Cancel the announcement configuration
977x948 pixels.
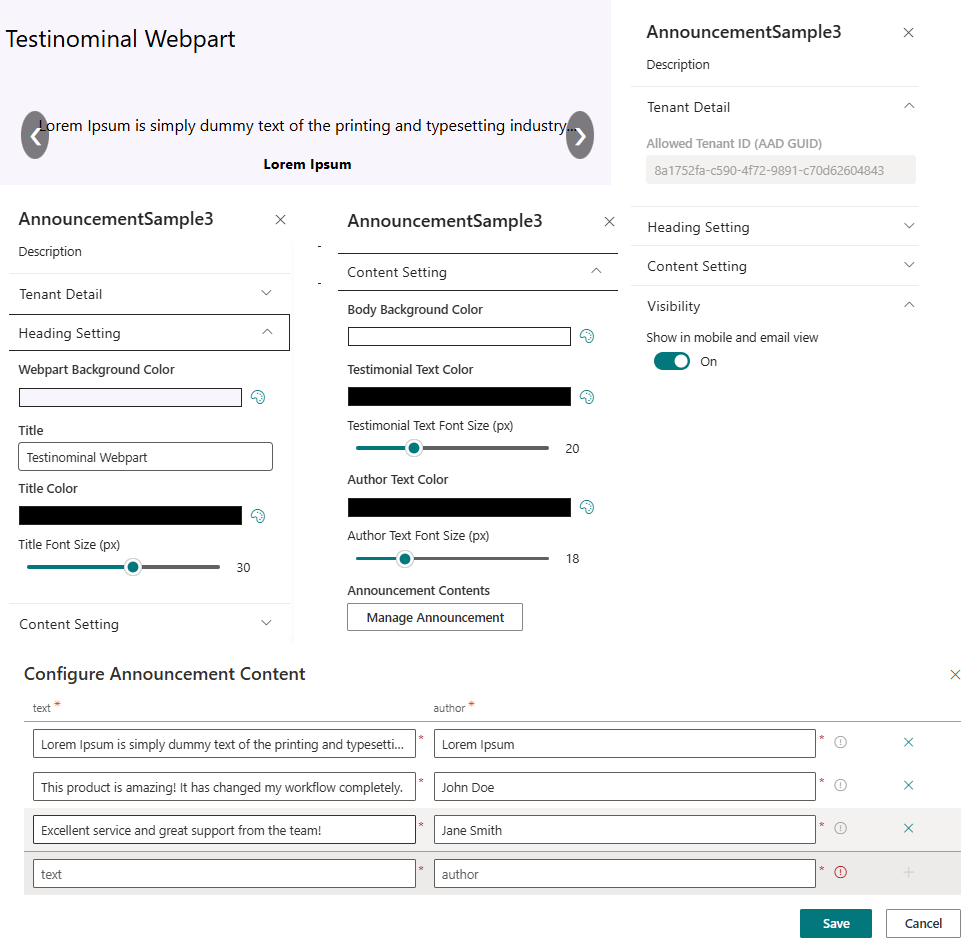[923, 923]
